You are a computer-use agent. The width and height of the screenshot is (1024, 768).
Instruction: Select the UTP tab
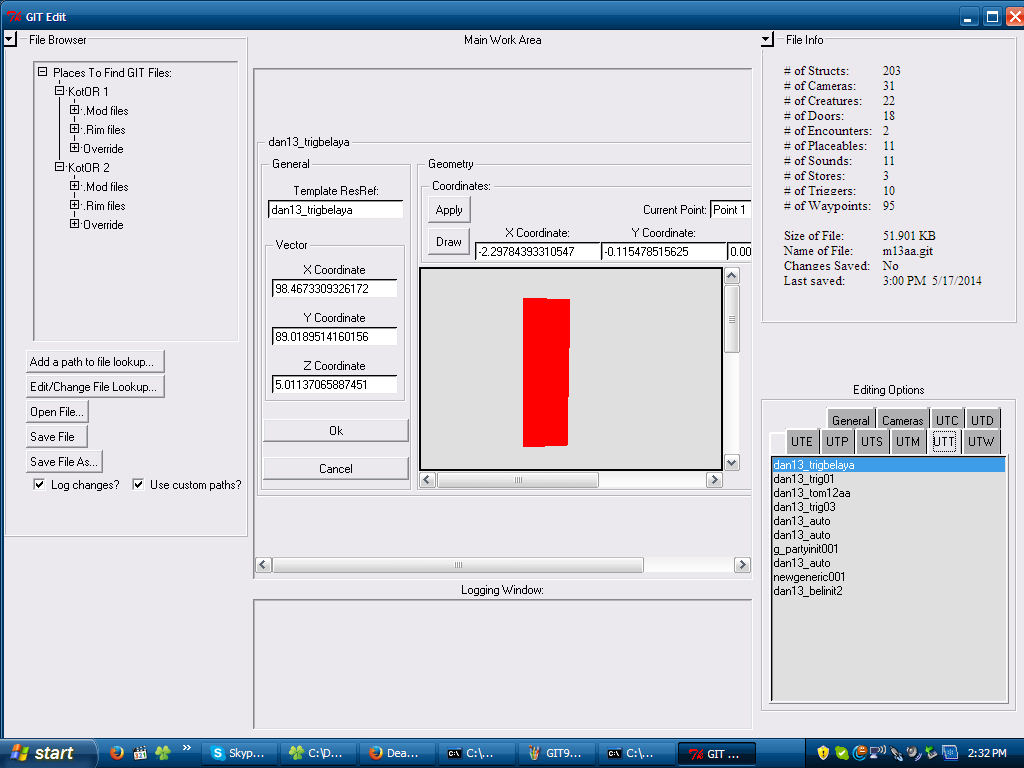(837, 441)
